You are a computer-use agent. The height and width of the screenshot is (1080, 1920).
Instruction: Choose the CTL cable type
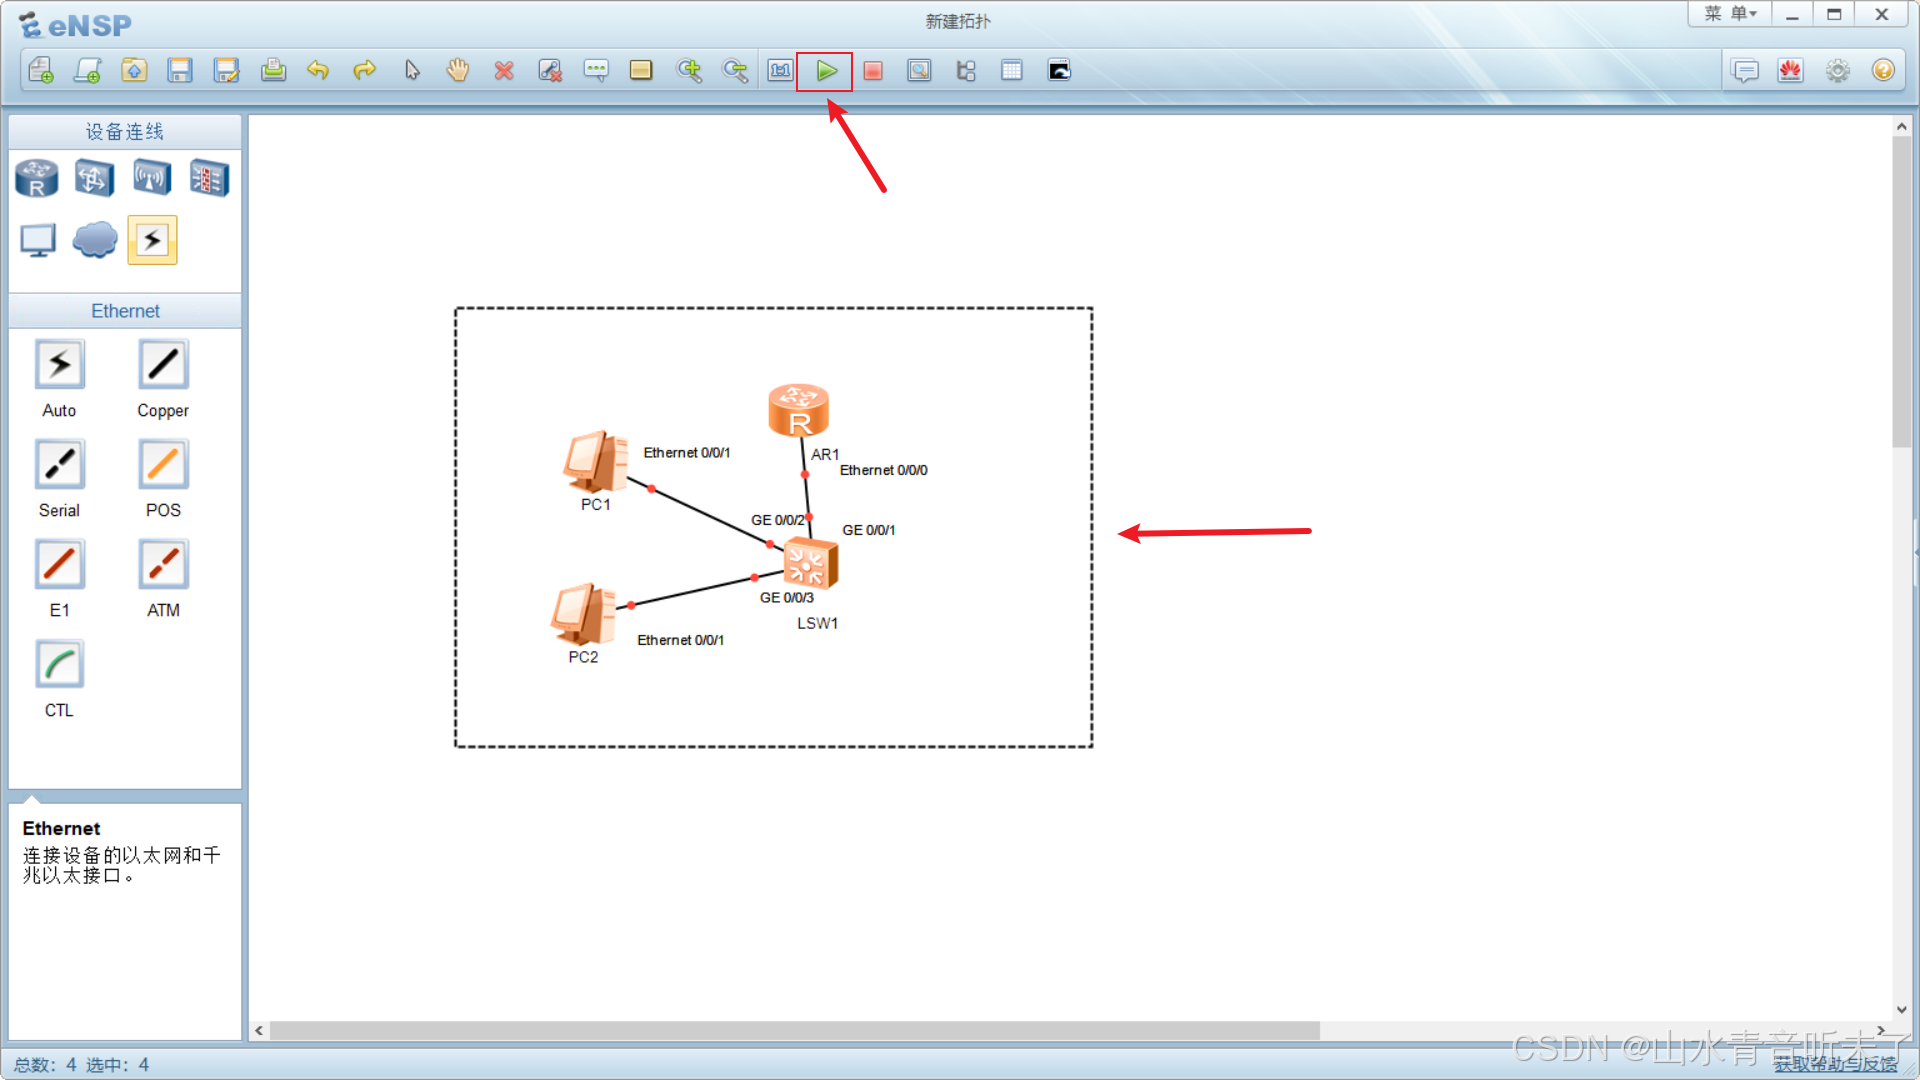tap(59, 665)
